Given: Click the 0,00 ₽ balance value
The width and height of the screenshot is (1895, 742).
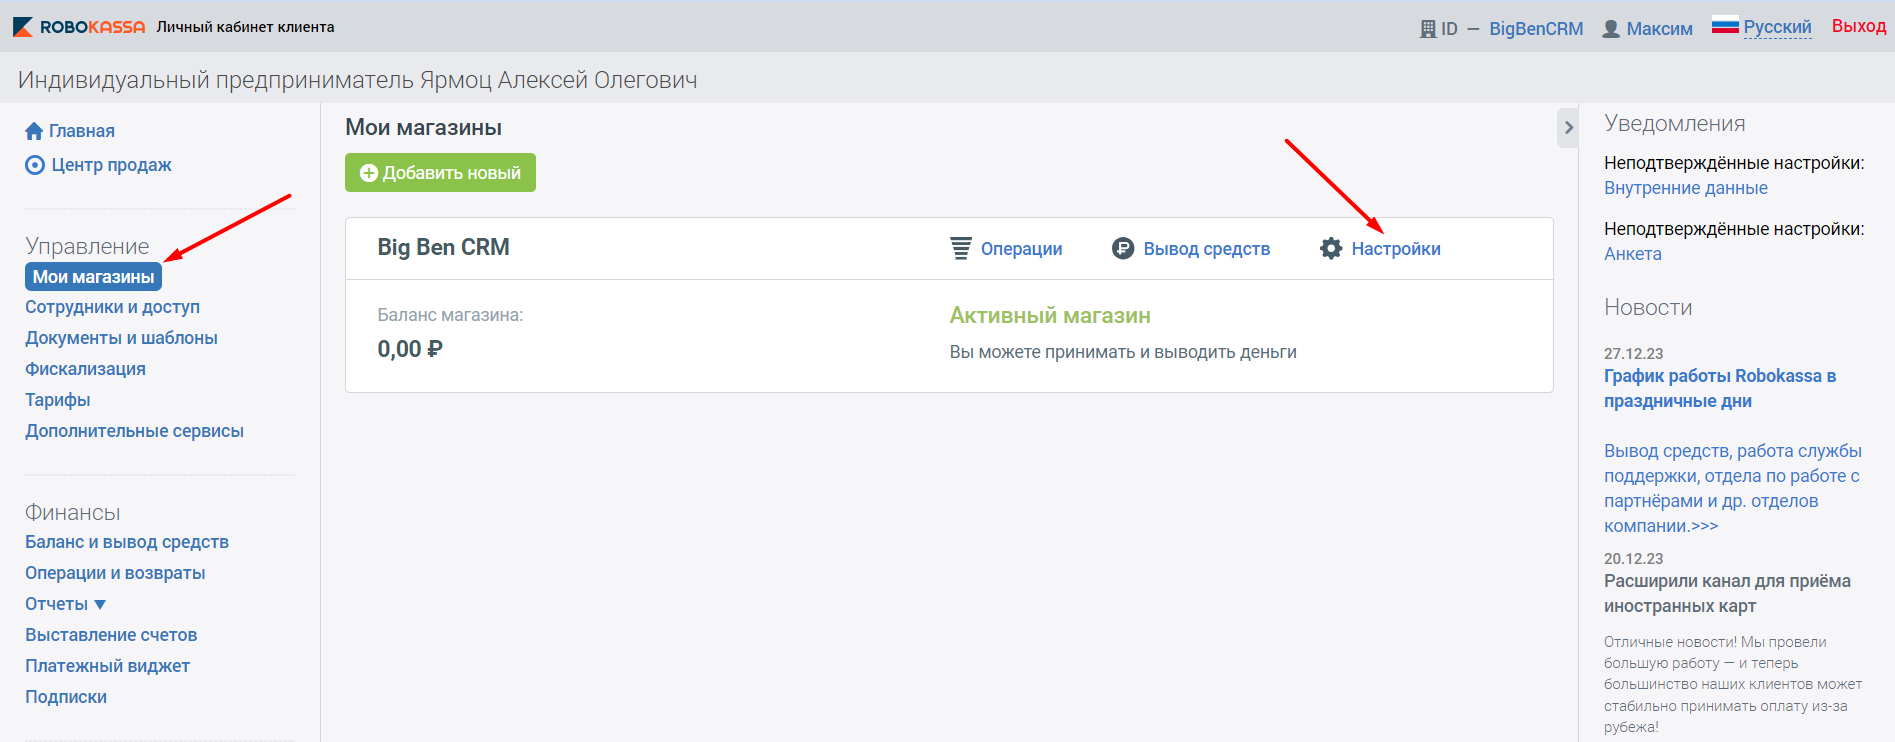Looking at the screenshot, I should (410, 349).
